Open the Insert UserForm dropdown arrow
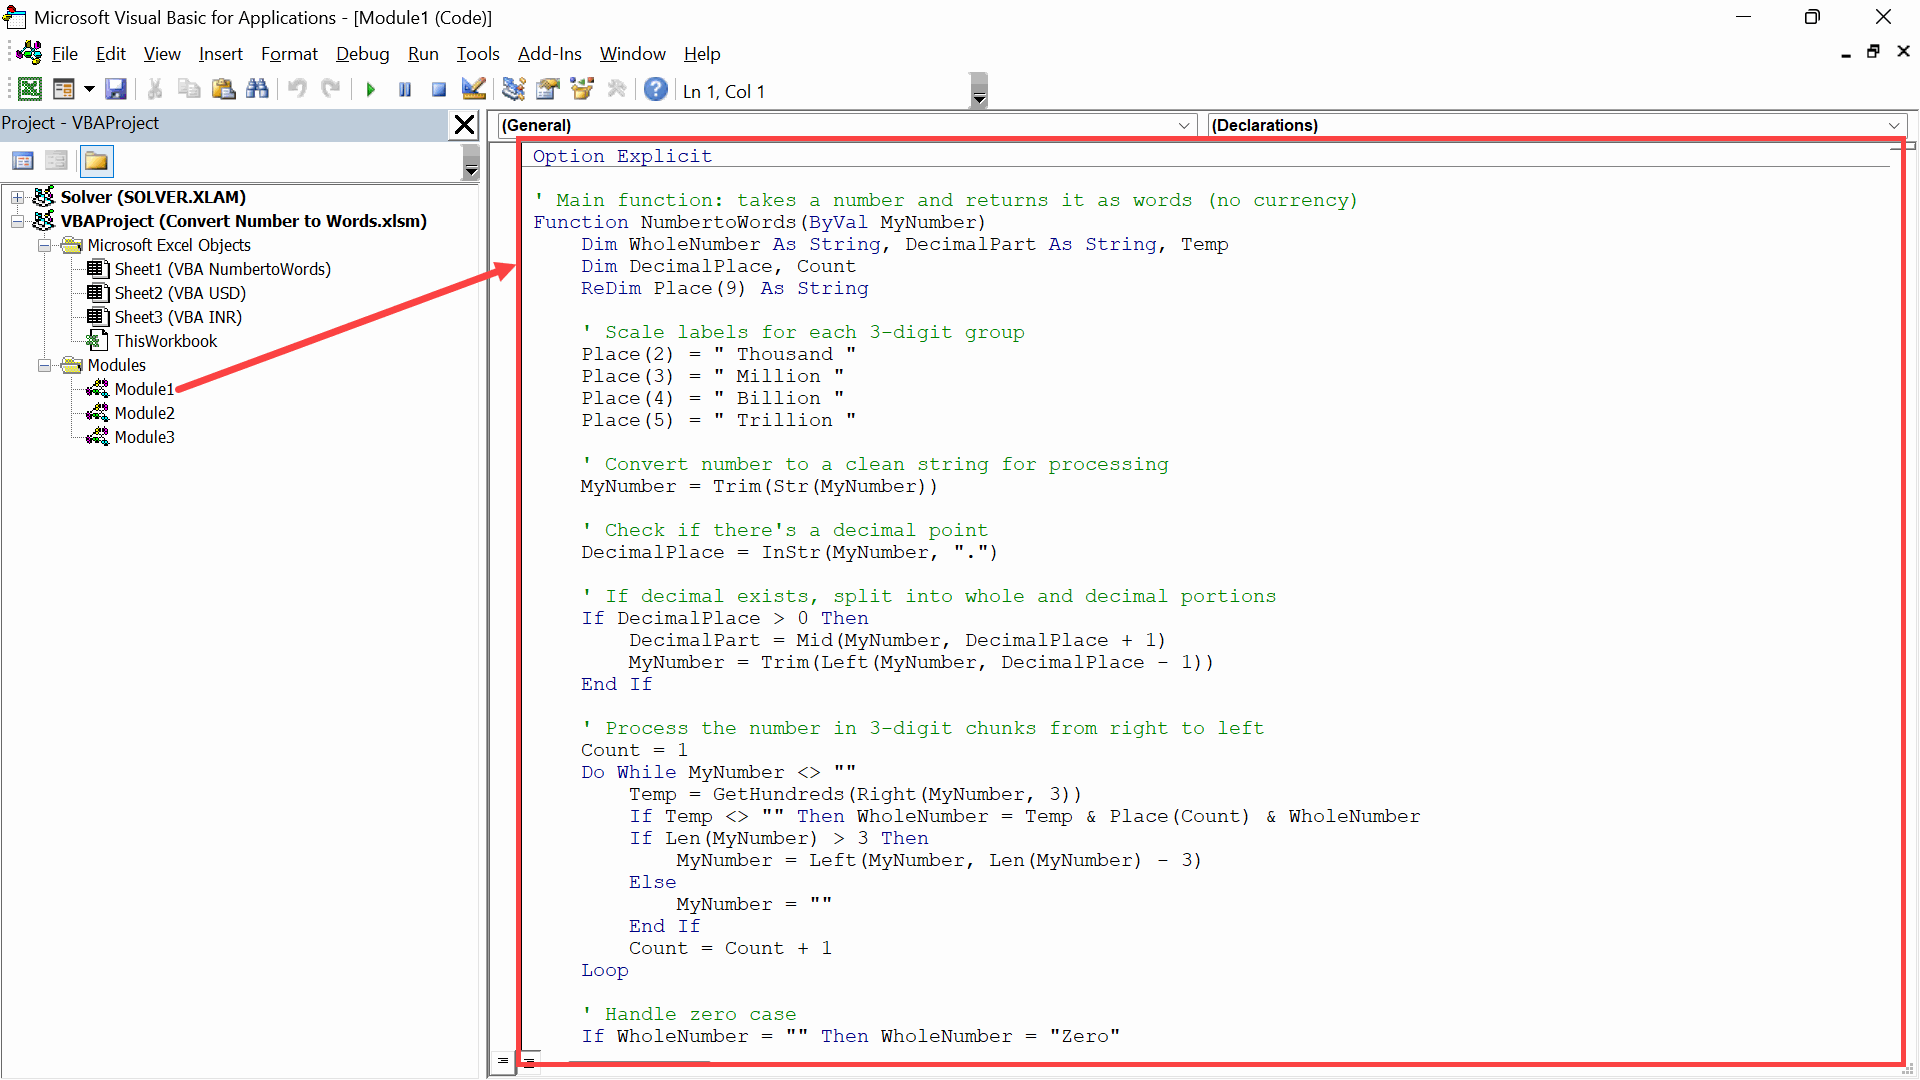The image size is (1920, 1080). pyautogui.click(x=87, y=89)
